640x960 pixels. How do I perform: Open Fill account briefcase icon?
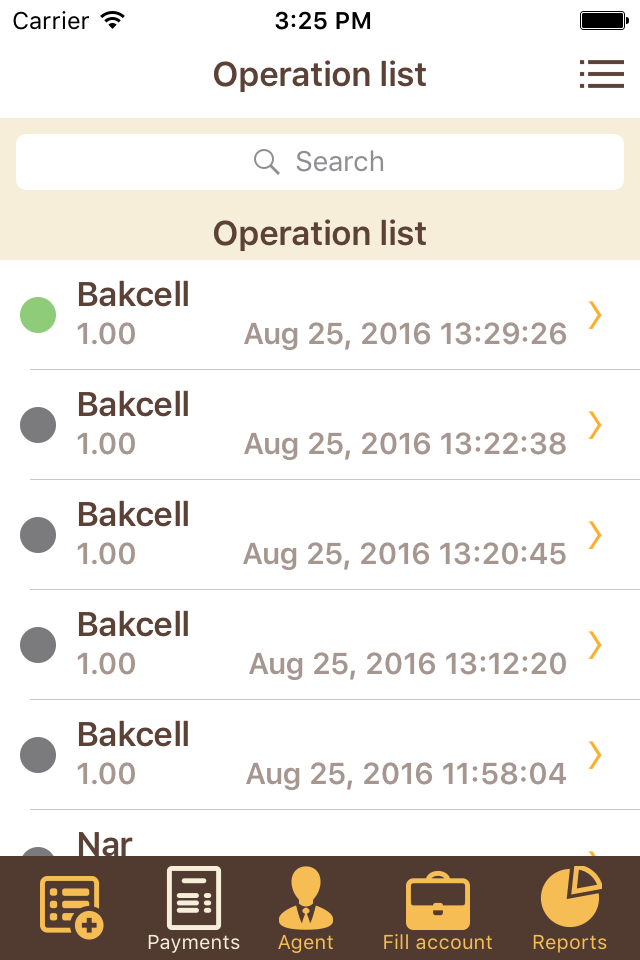pyautogui.click(x=438, y=898)
